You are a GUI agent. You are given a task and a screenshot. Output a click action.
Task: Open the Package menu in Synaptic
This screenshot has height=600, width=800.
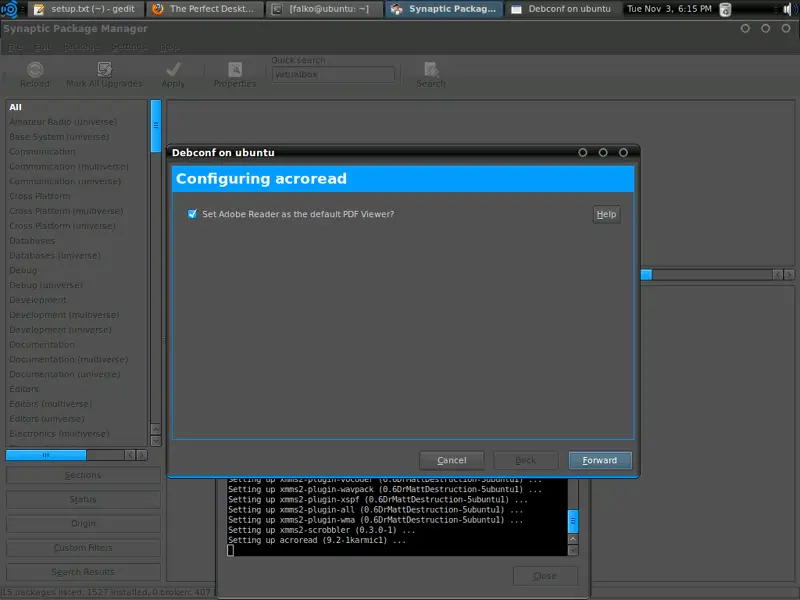point(82,47)
